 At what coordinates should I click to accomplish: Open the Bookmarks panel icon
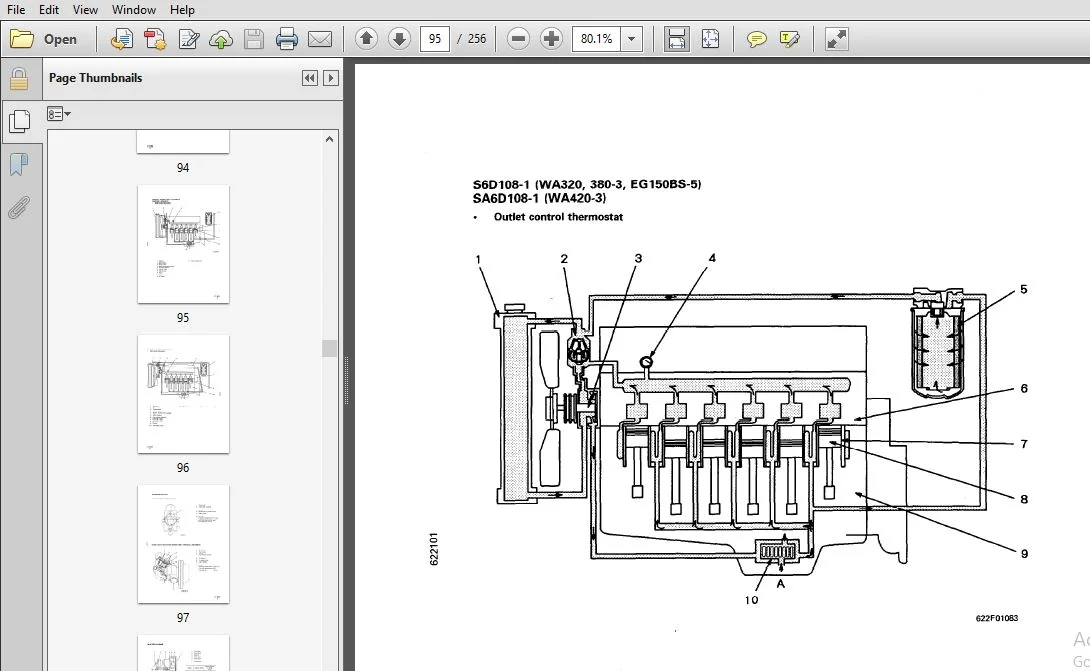(x=19, y=165)
